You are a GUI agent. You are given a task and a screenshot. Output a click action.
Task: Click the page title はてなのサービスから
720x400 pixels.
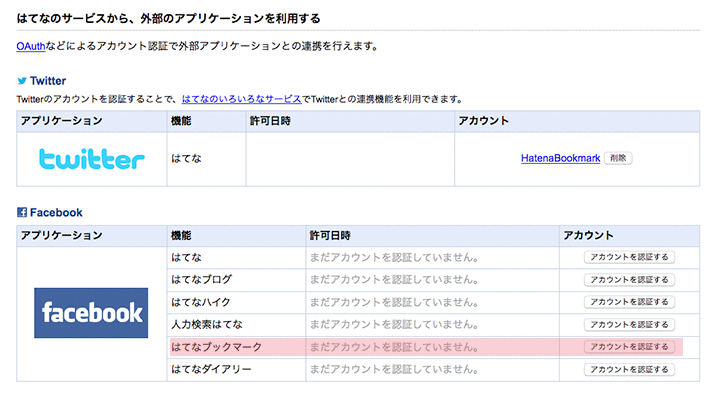[169, 18]
